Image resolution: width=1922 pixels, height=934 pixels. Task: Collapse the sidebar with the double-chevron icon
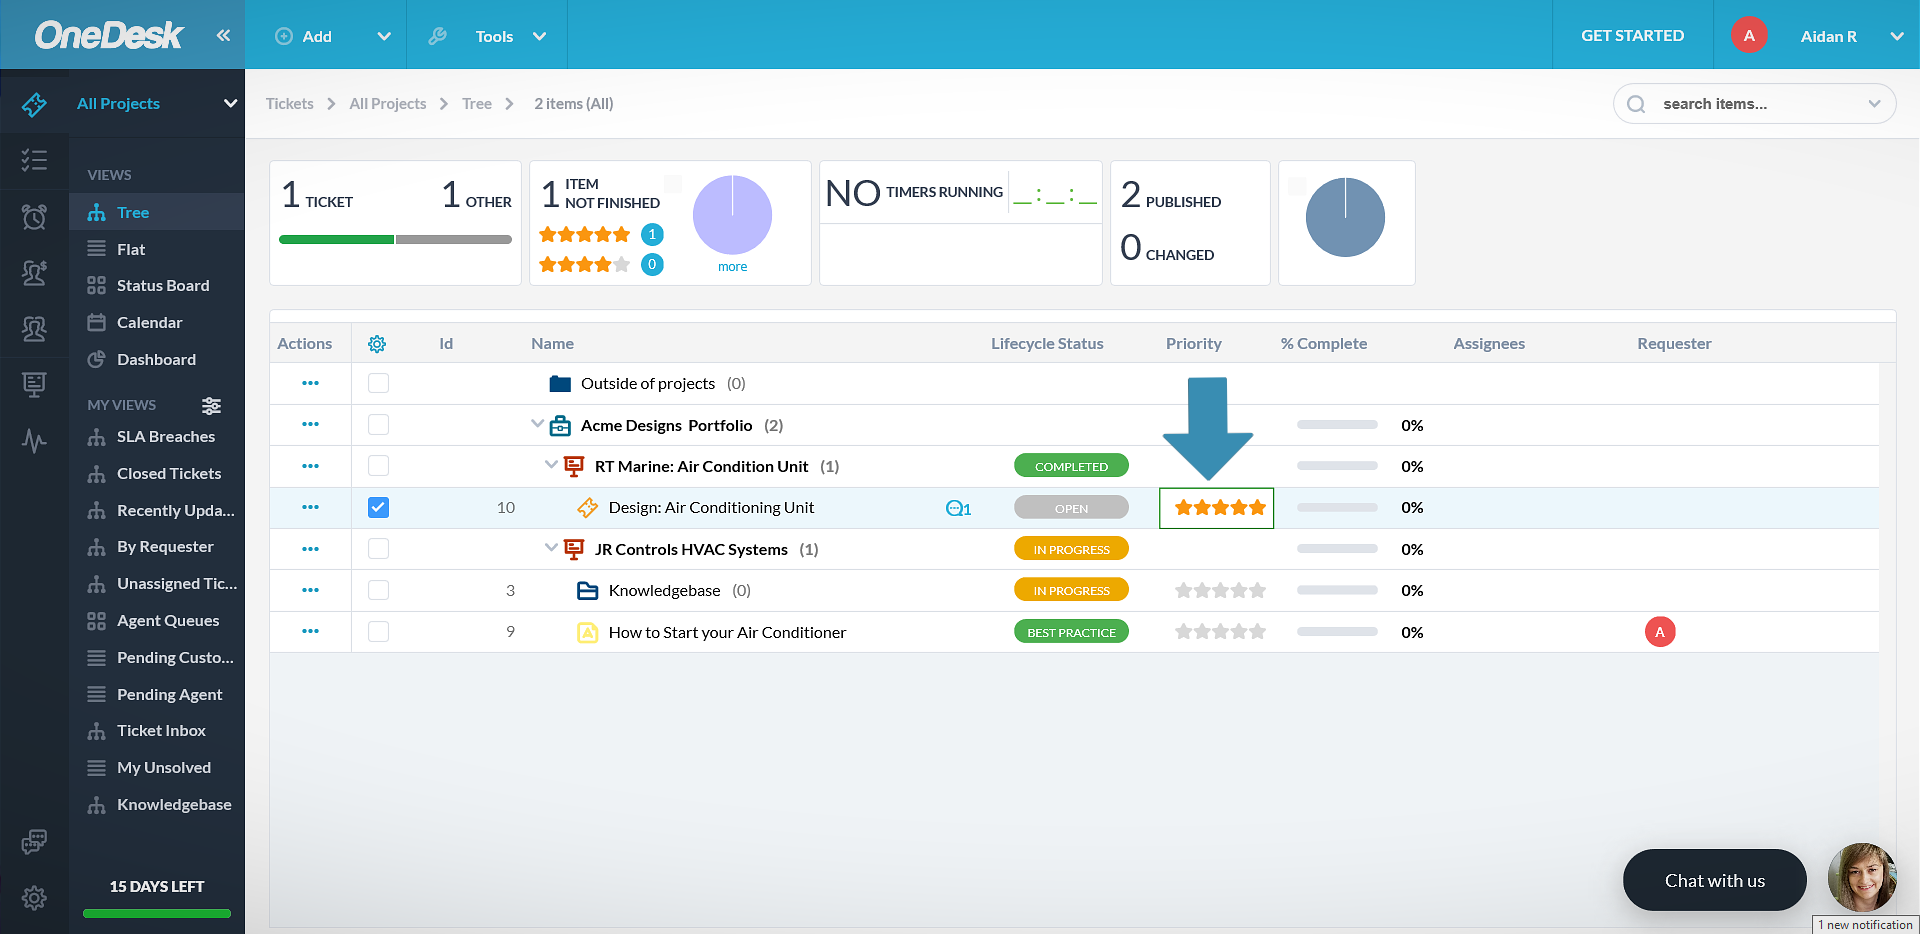223,35
